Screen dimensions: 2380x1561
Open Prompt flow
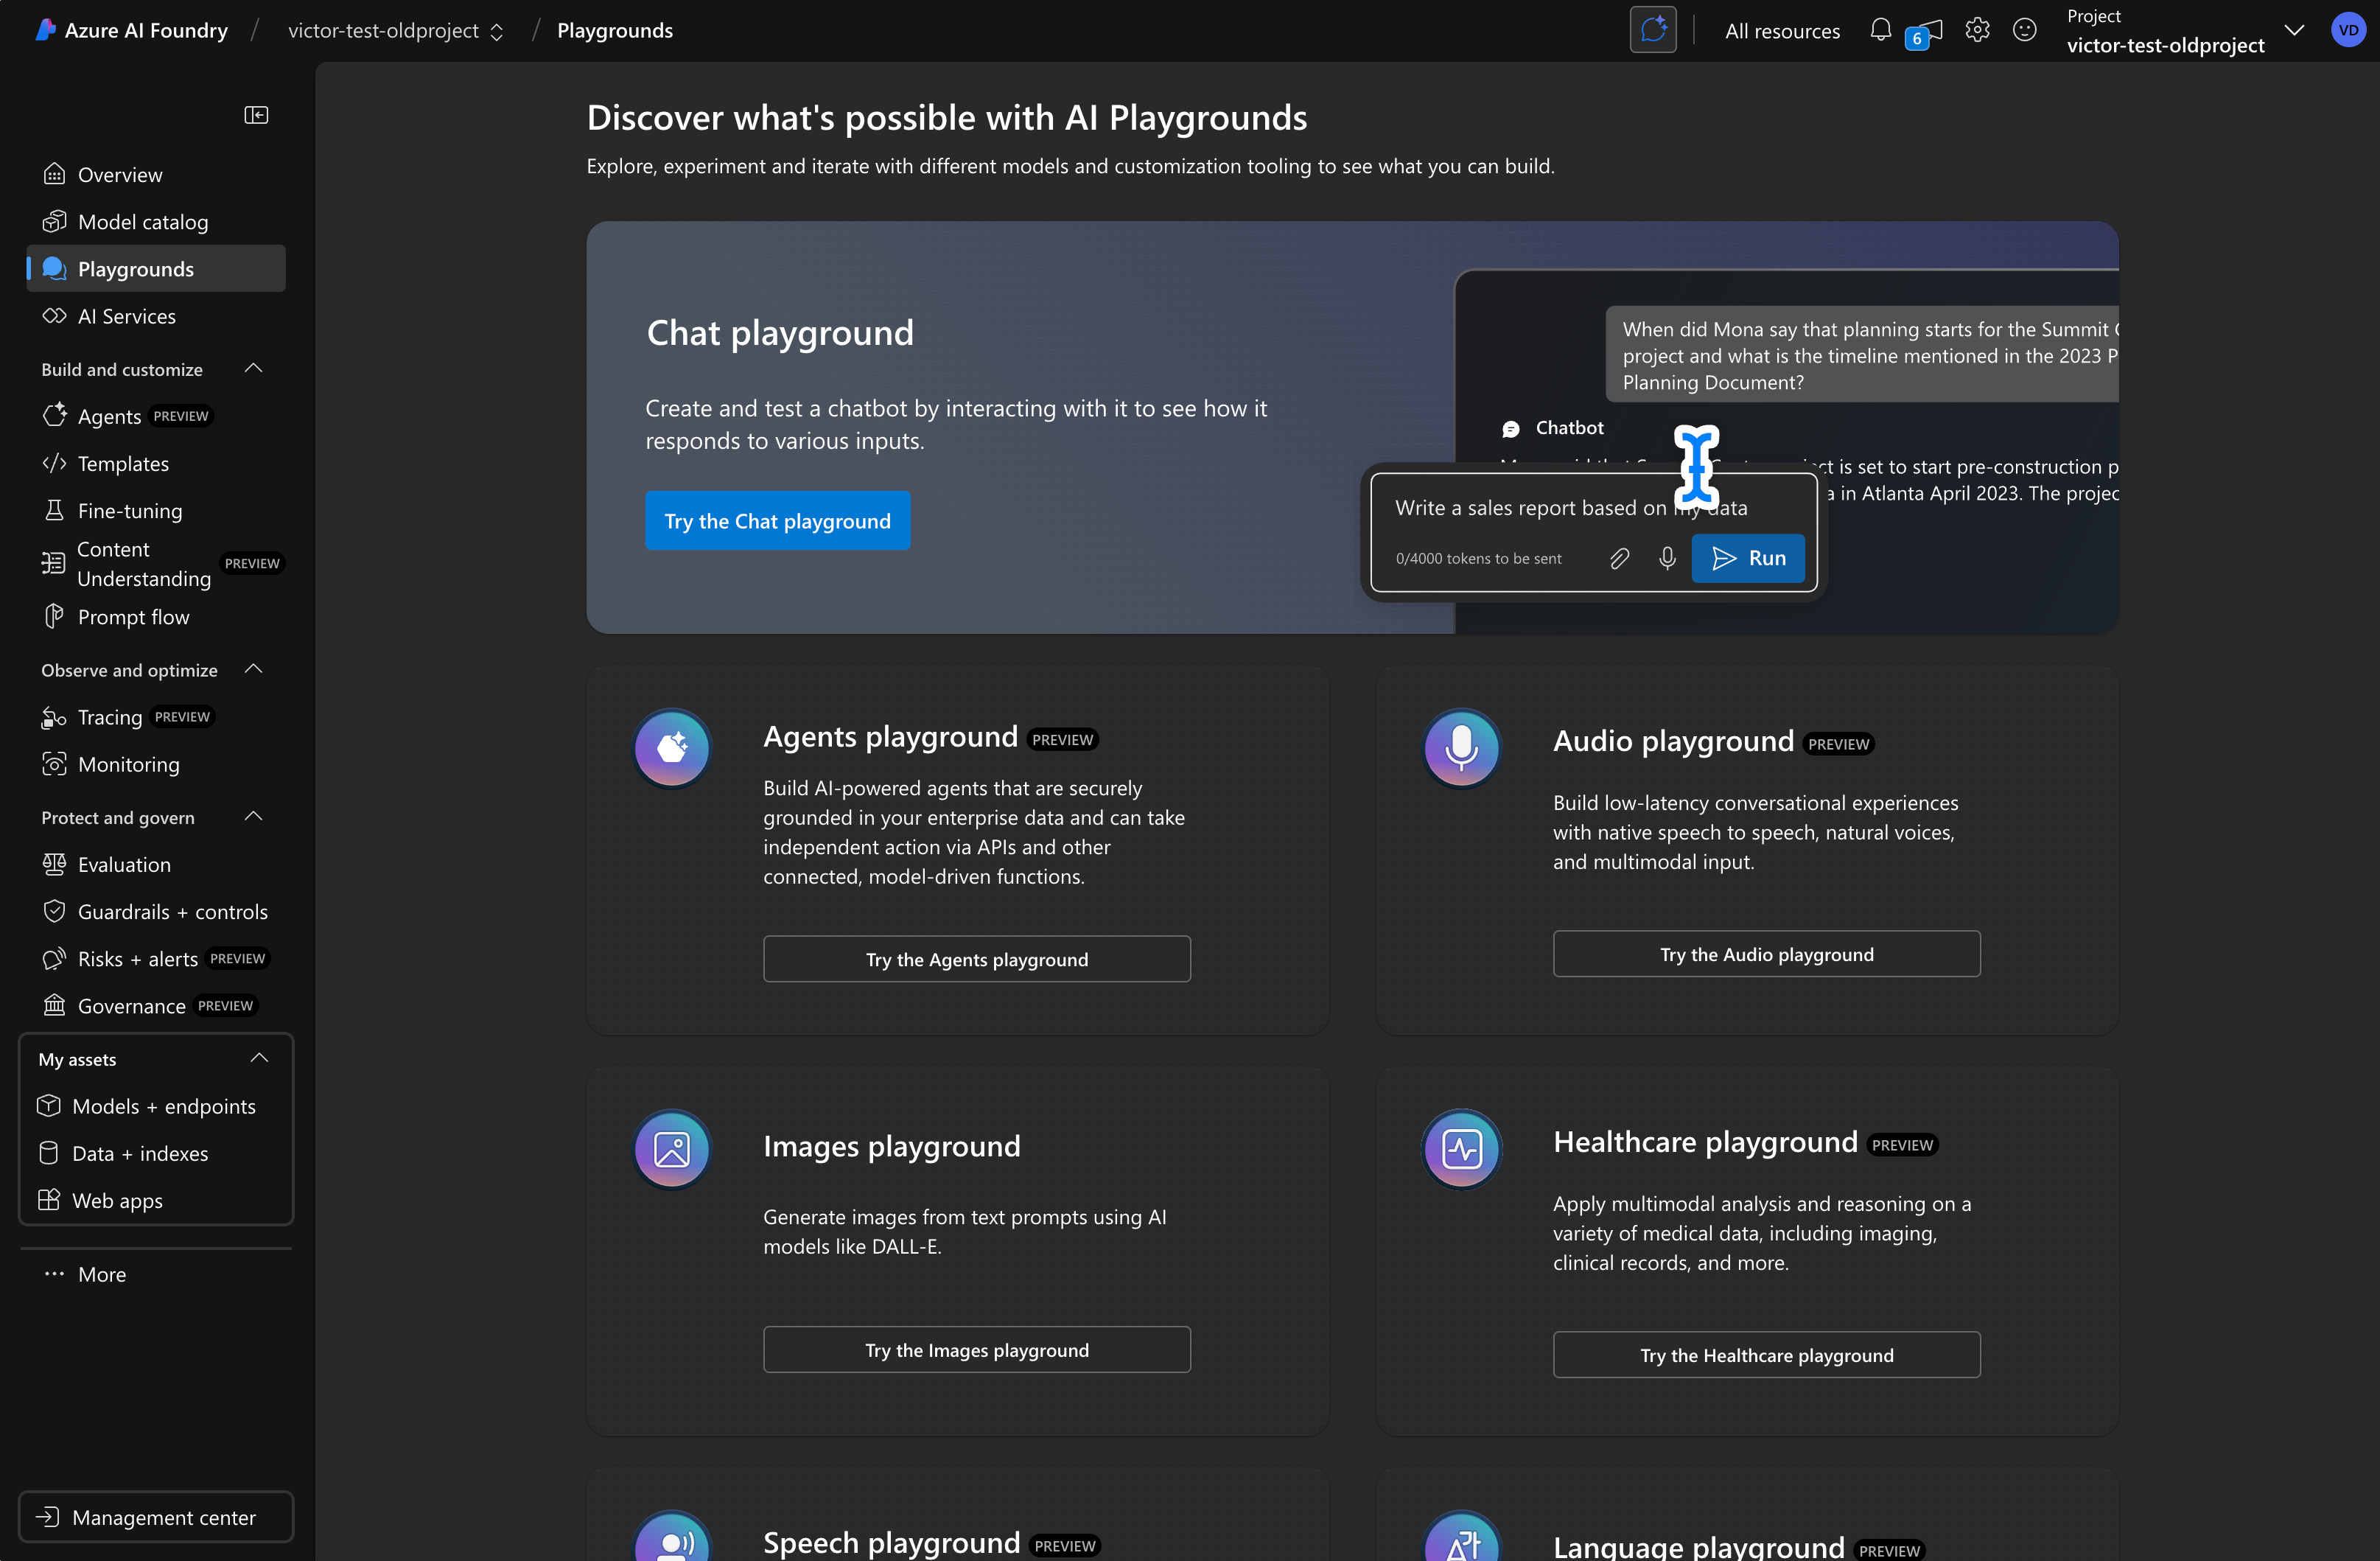156,616
